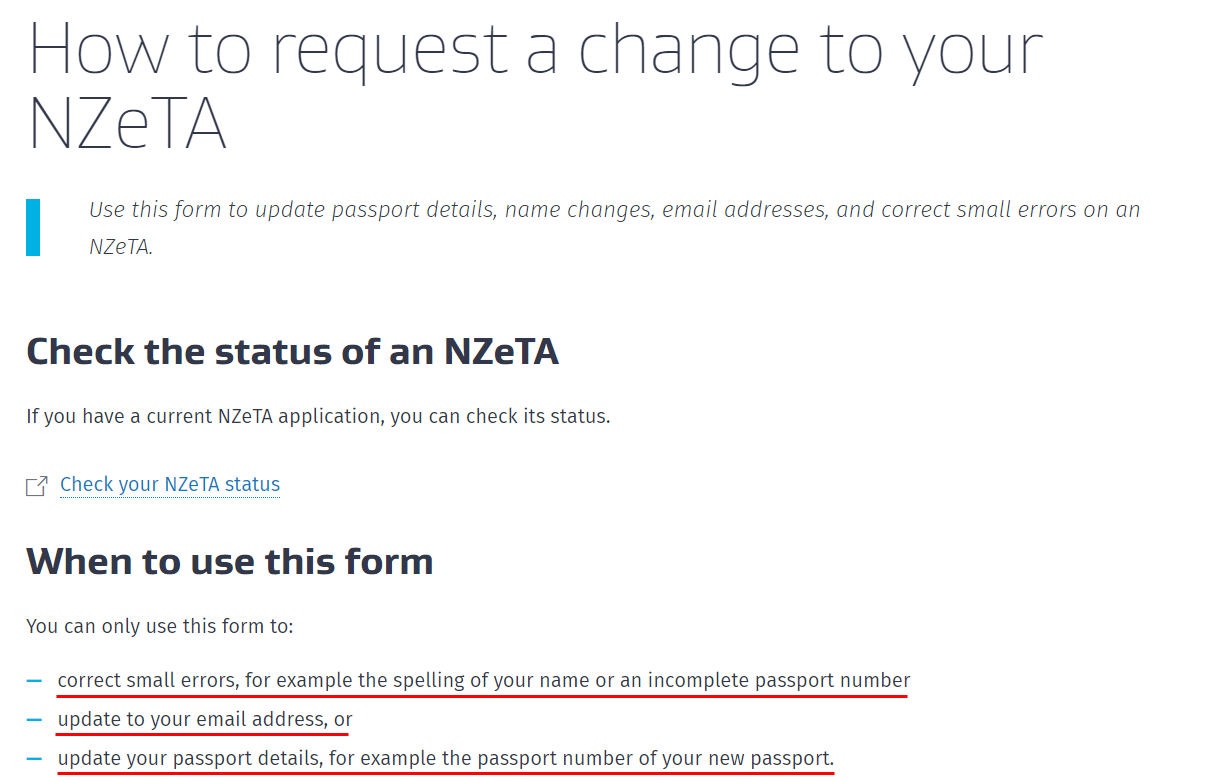Click the dash bullet before 'update to your email'

tap(35, 720)
